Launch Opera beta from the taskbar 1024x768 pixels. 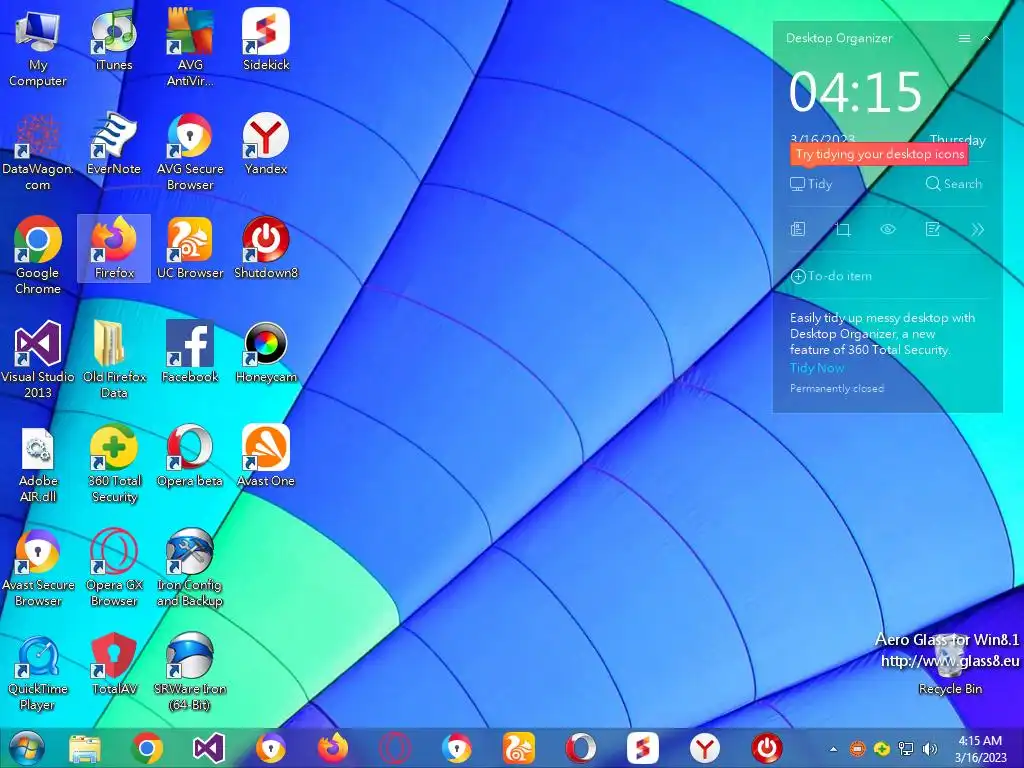point(581,748)
